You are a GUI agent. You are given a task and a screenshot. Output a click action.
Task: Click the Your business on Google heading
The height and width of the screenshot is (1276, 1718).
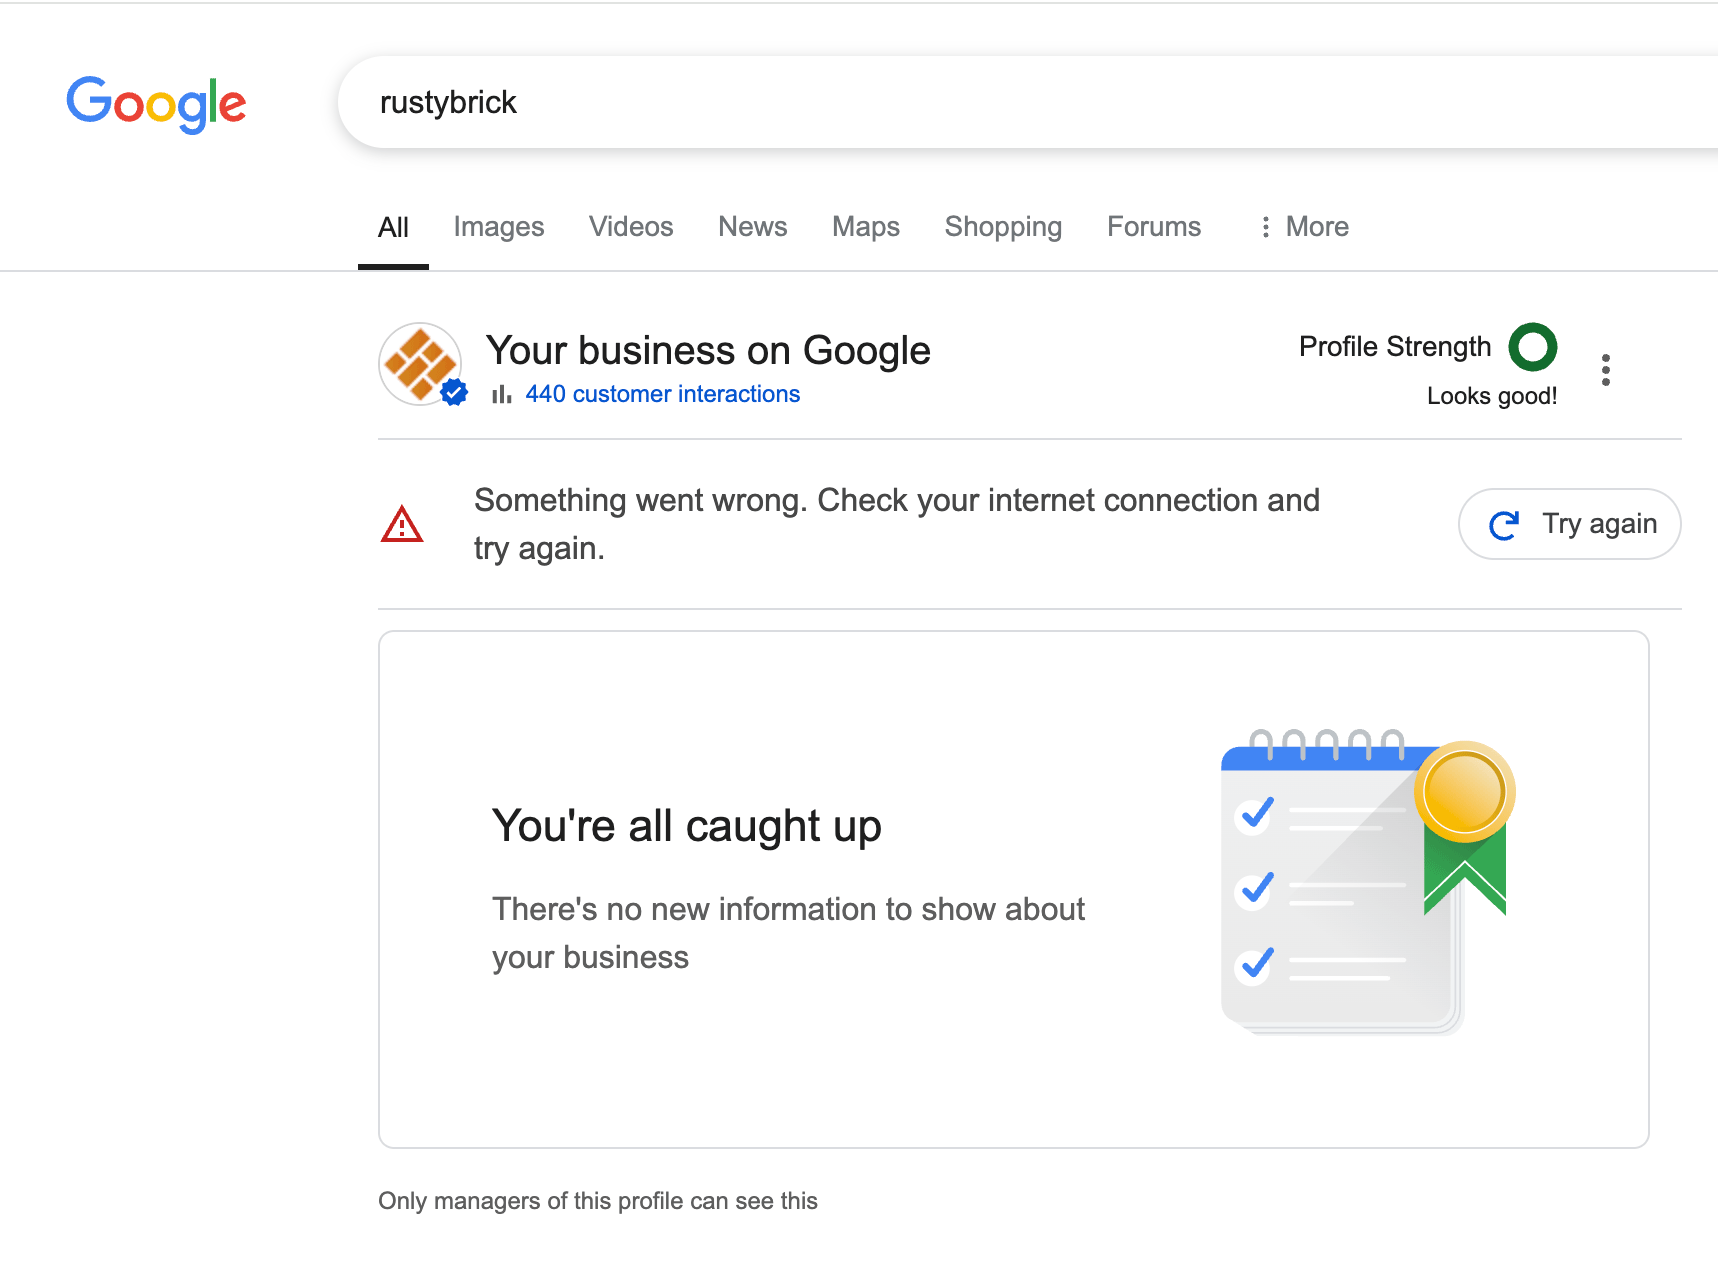pyautogui.click(x=708, y=351)
